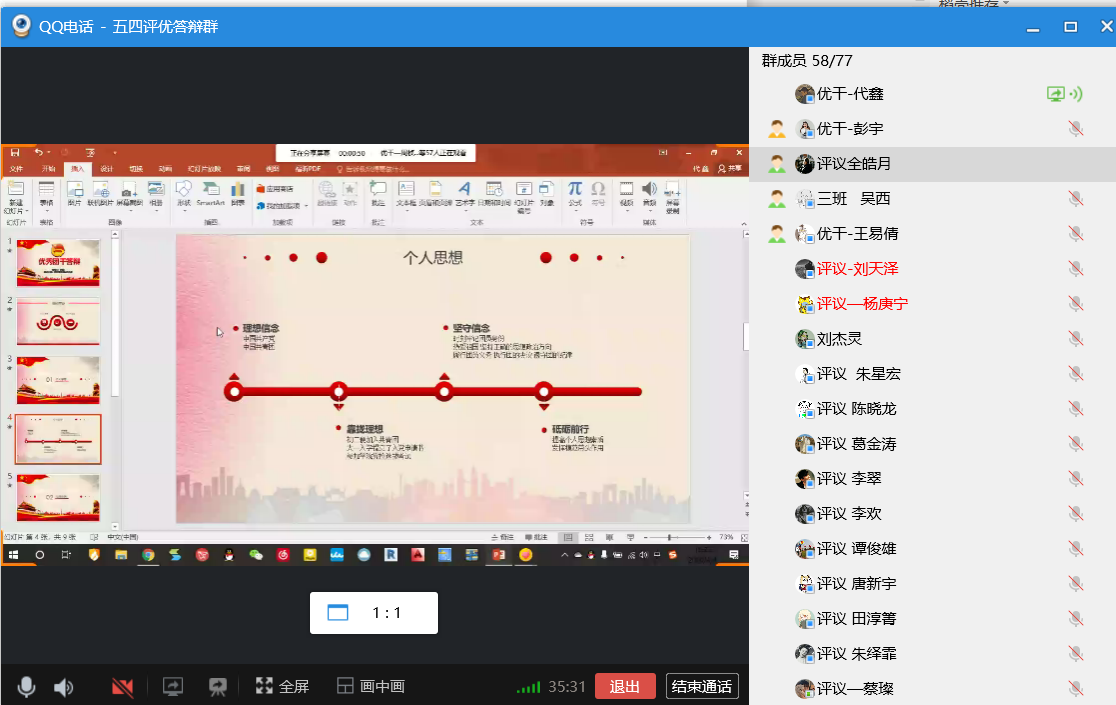Screen dimensions: 1116x705
Task: Open the presentation whiteboard icon in call bar
Action: coord(218,687)
